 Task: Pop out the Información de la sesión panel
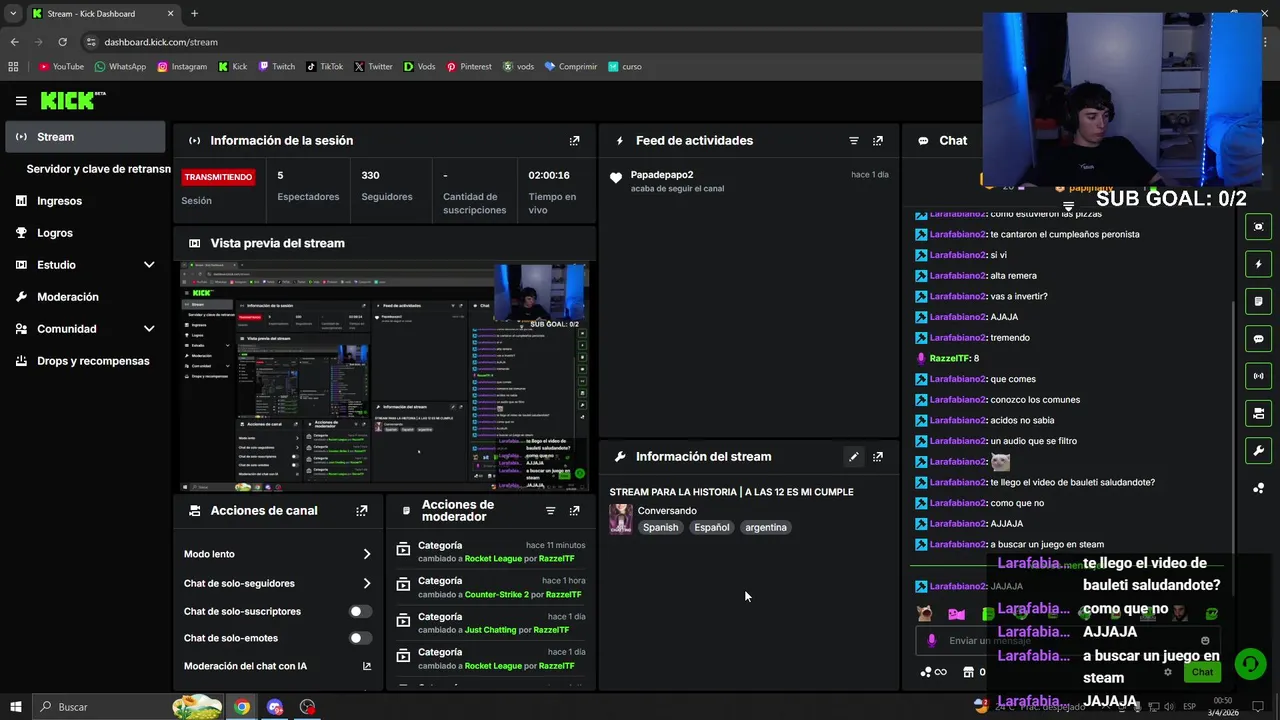(x=574, y=141)
